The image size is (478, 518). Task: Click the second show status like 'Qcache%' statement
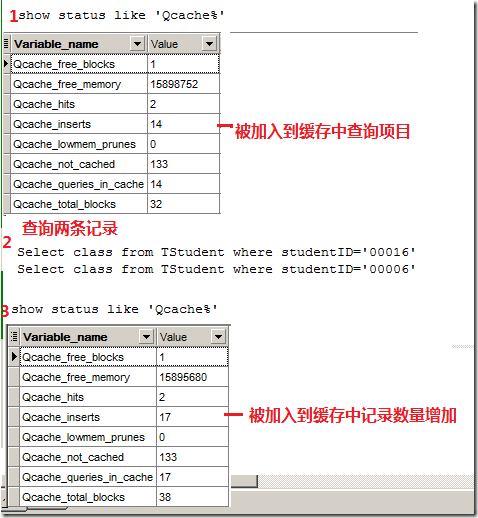tap(114, 309)
